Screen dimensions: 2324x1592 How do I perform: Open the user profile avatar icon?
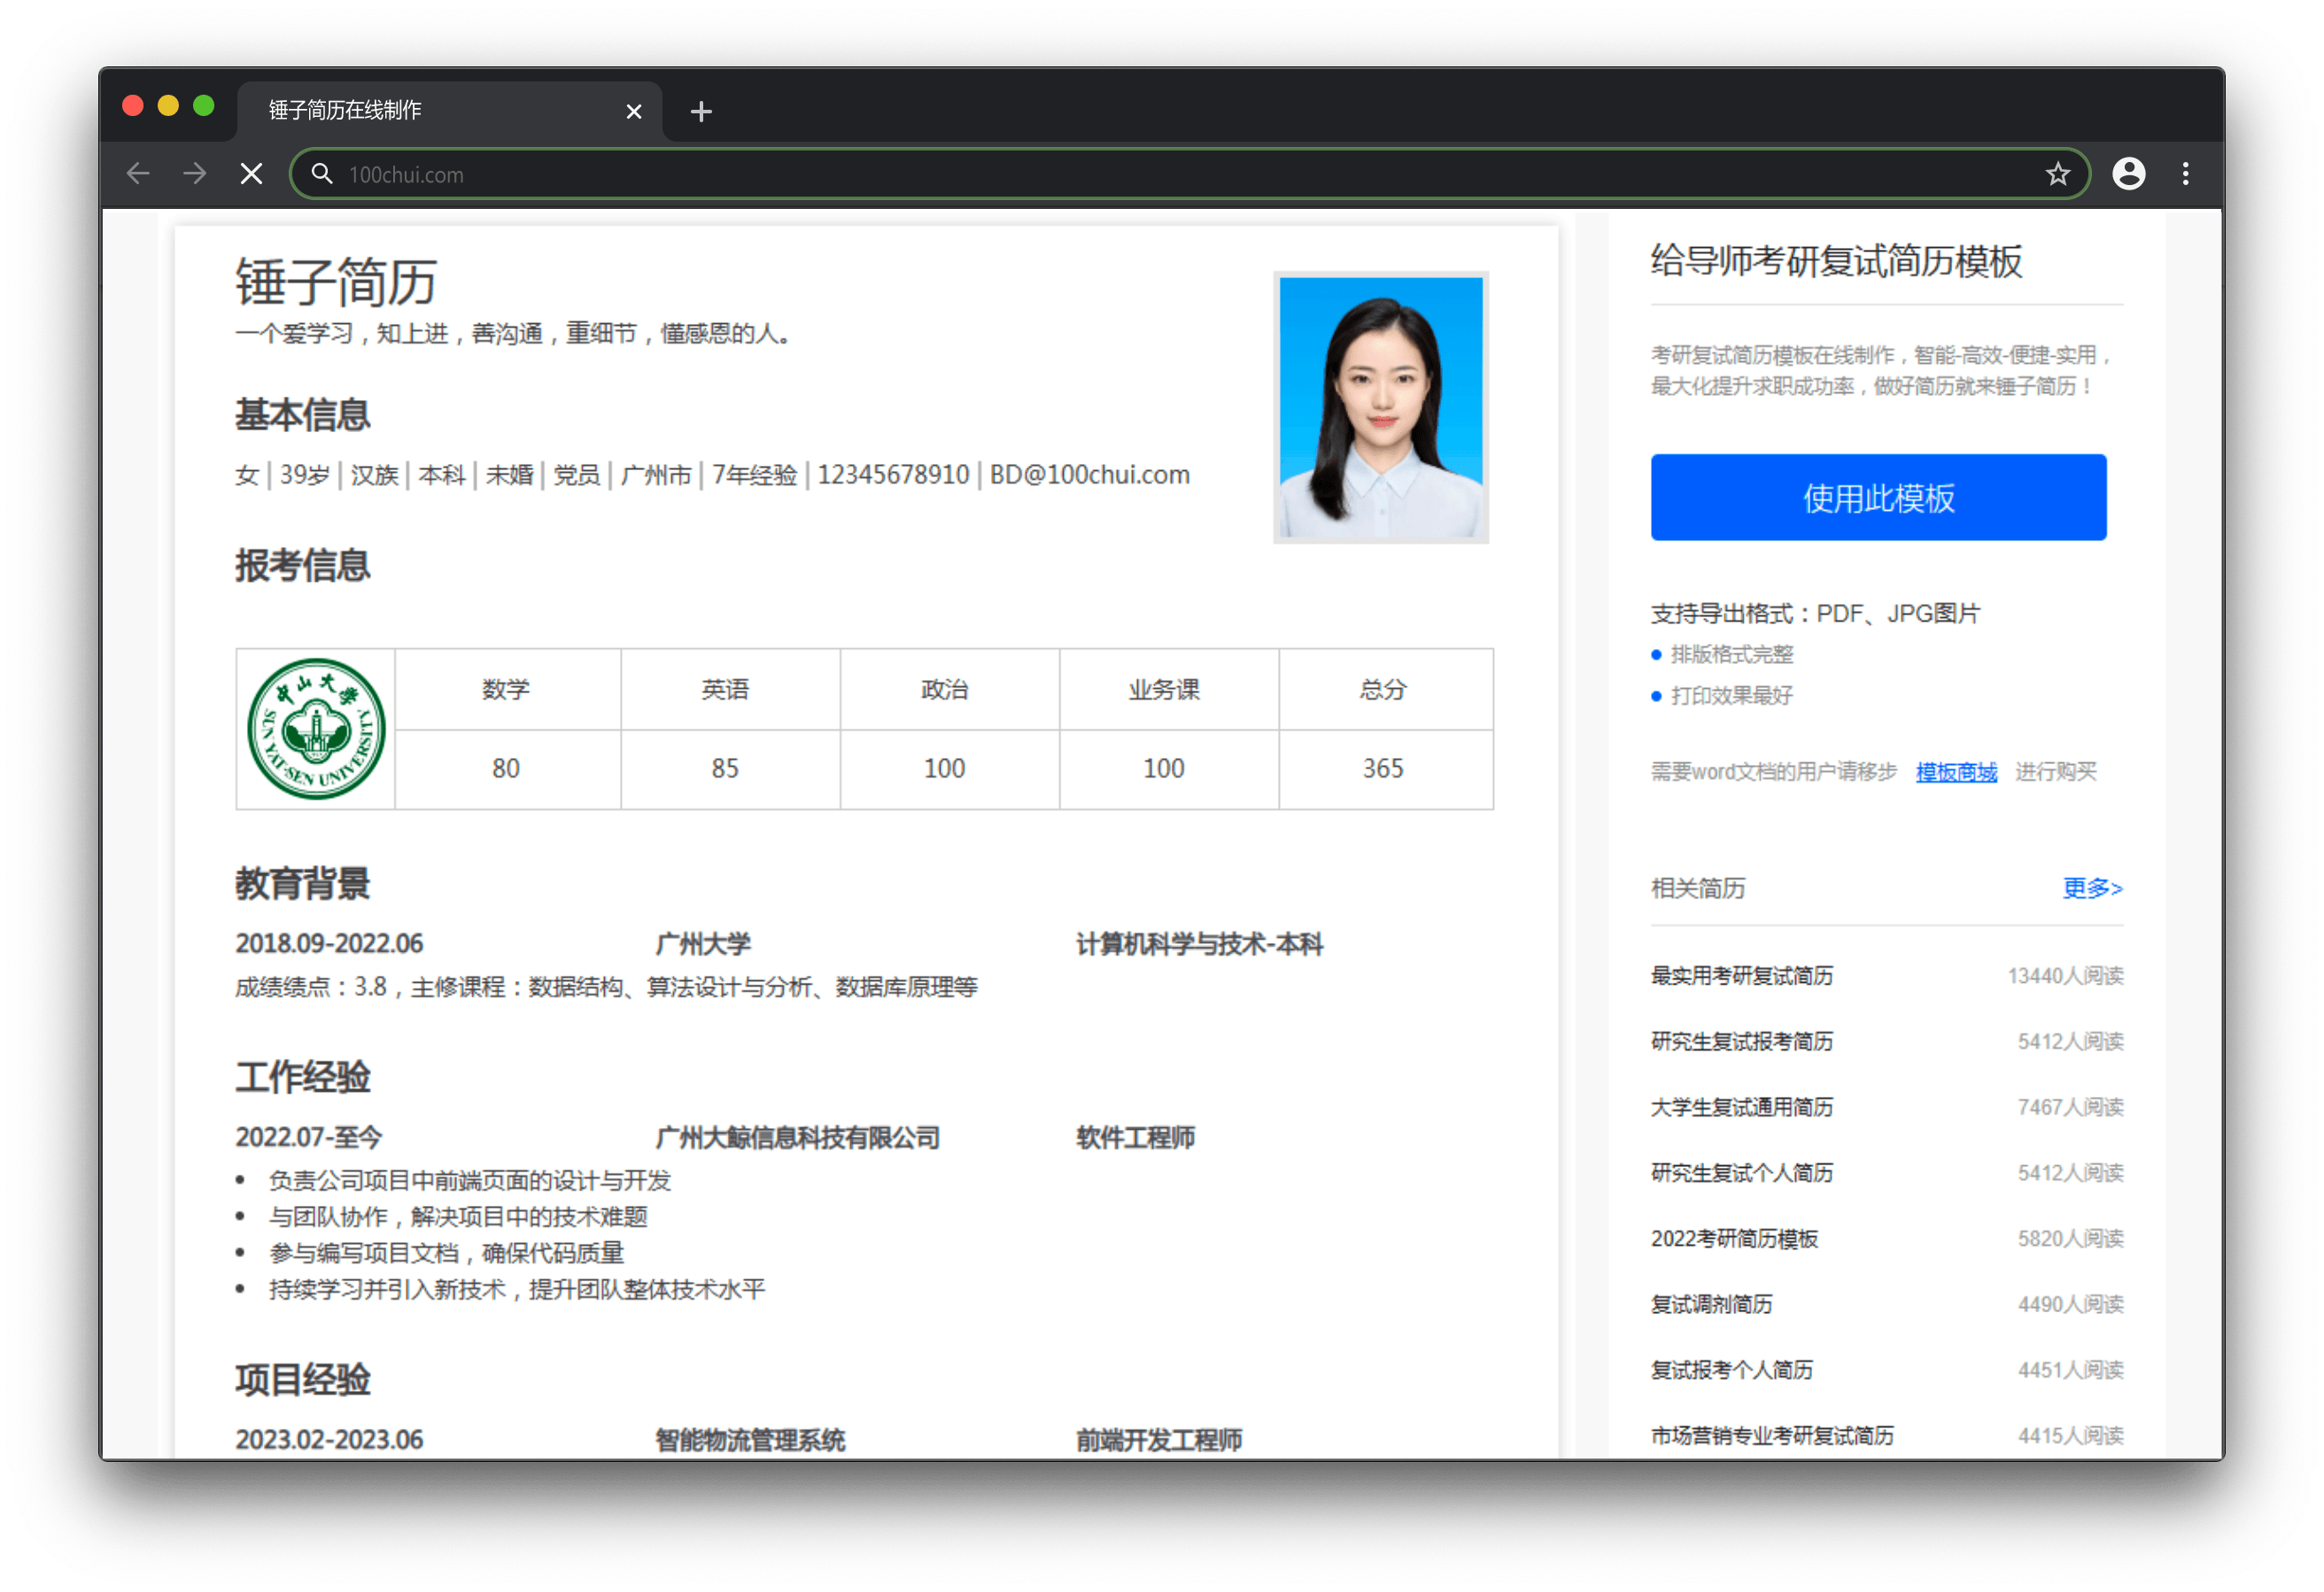coord(2128,174)
